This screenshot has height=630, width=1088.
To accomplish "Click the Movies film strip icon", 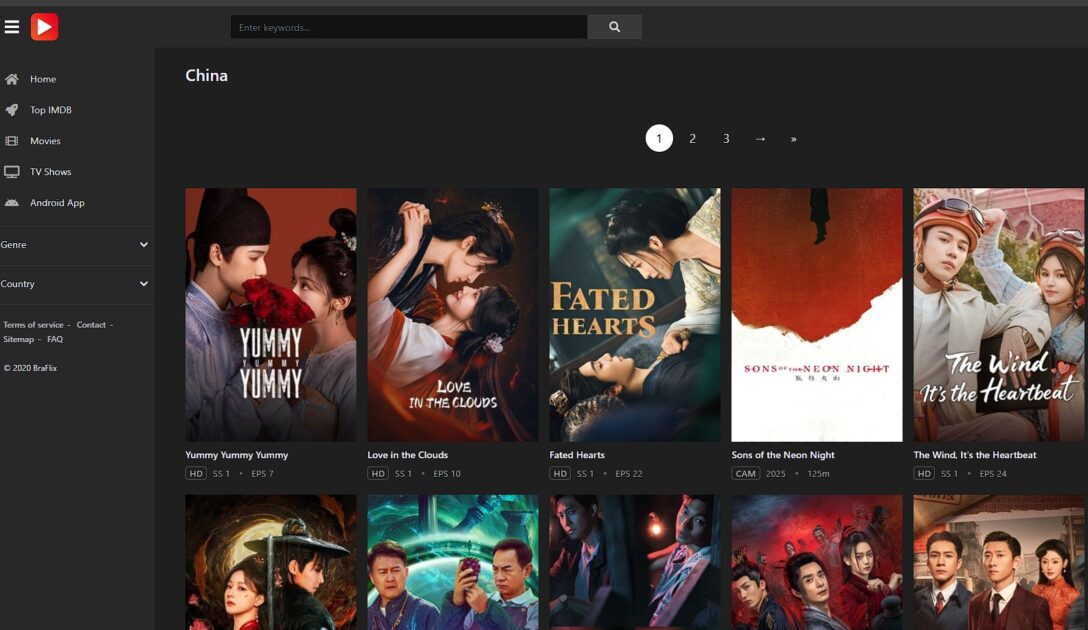I will click(12, 141).
